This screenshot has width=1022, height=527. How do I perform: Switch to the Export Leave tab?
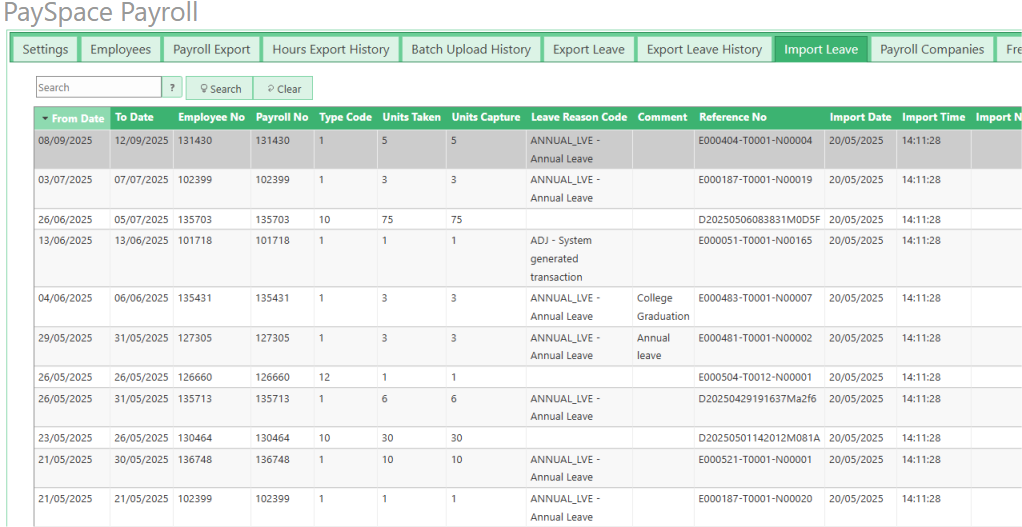pos(588,49)
